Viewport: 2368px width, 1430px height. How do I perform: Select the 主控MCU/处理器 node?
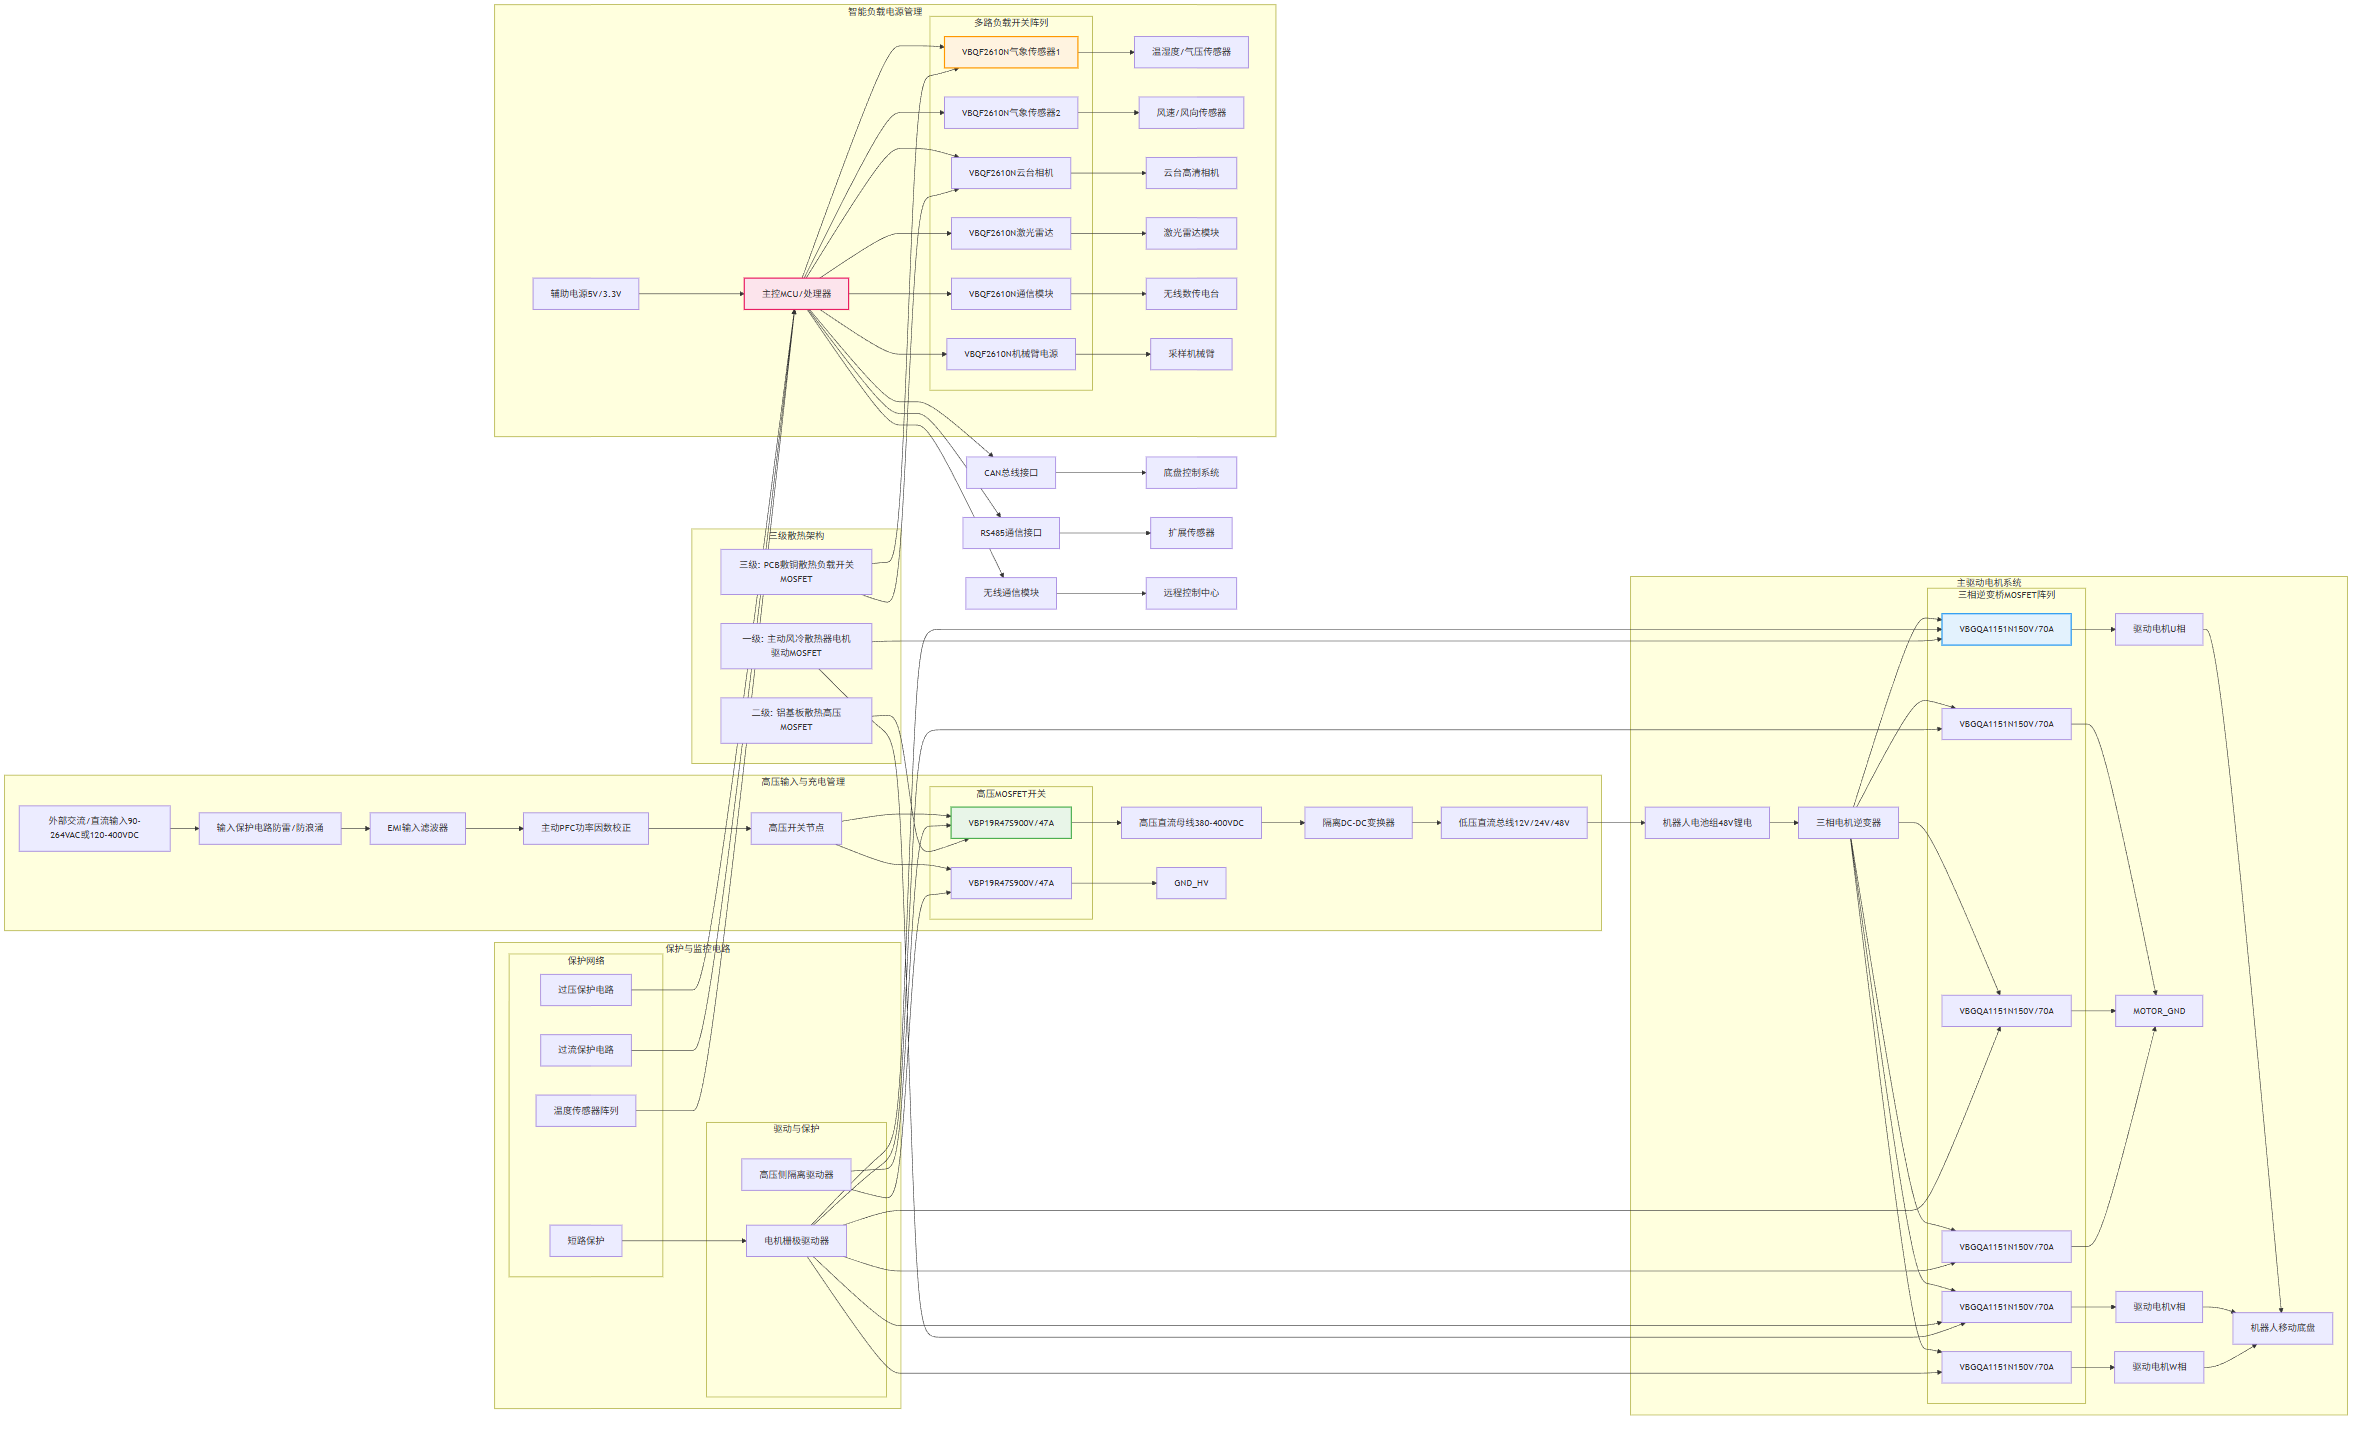click(796, 294)
